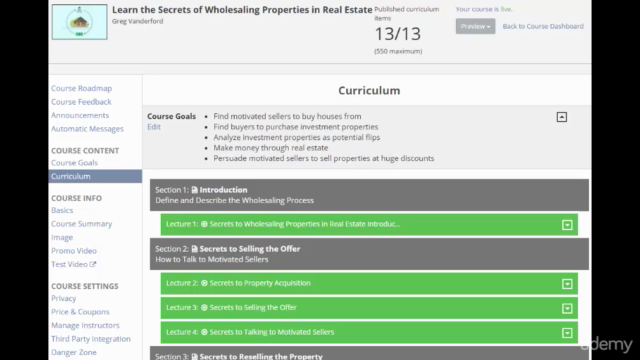640x360 pixels.
Task: Open Automatic Messages in sidebar
Action: [x=87, y=129]
